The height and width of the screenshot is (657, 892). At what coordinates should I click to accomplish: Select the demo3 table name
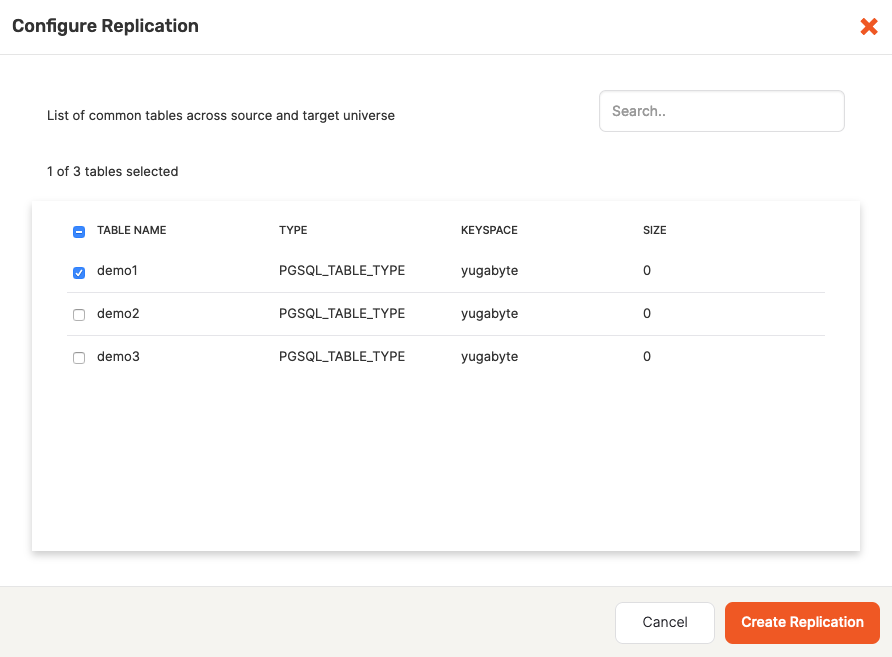click(118, 357)
